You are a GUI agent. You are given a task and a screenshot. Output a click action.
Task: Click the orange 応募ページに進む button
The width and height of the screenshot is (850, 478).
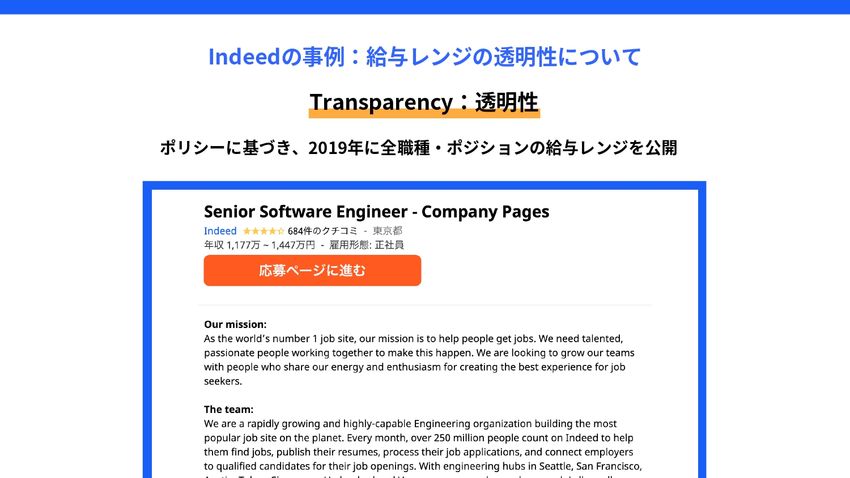click(312, 270)
